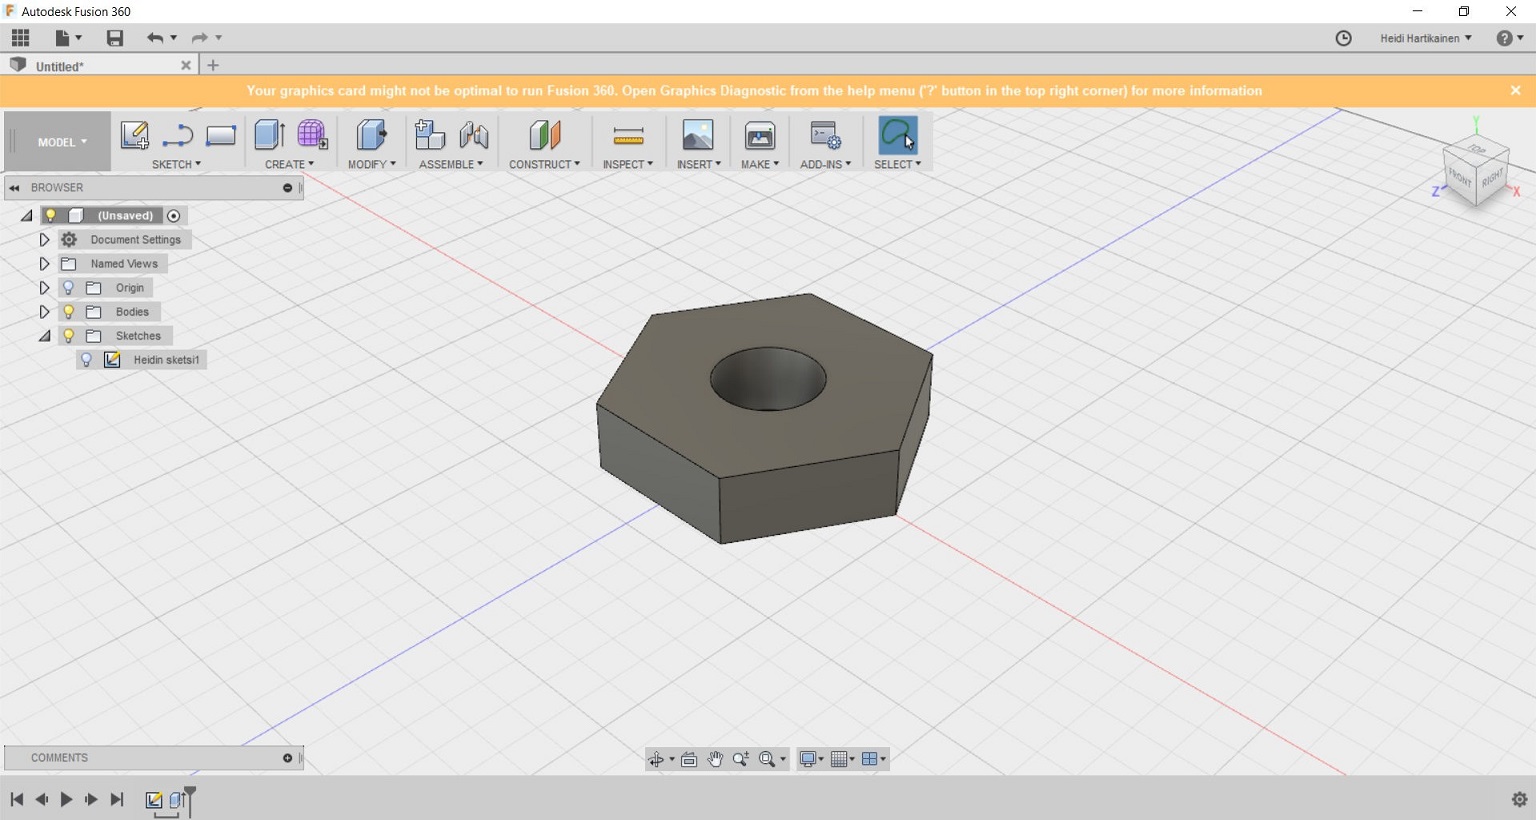1536x820 pixels.
Task: Open the File menu icon
Action: (67, 38)
